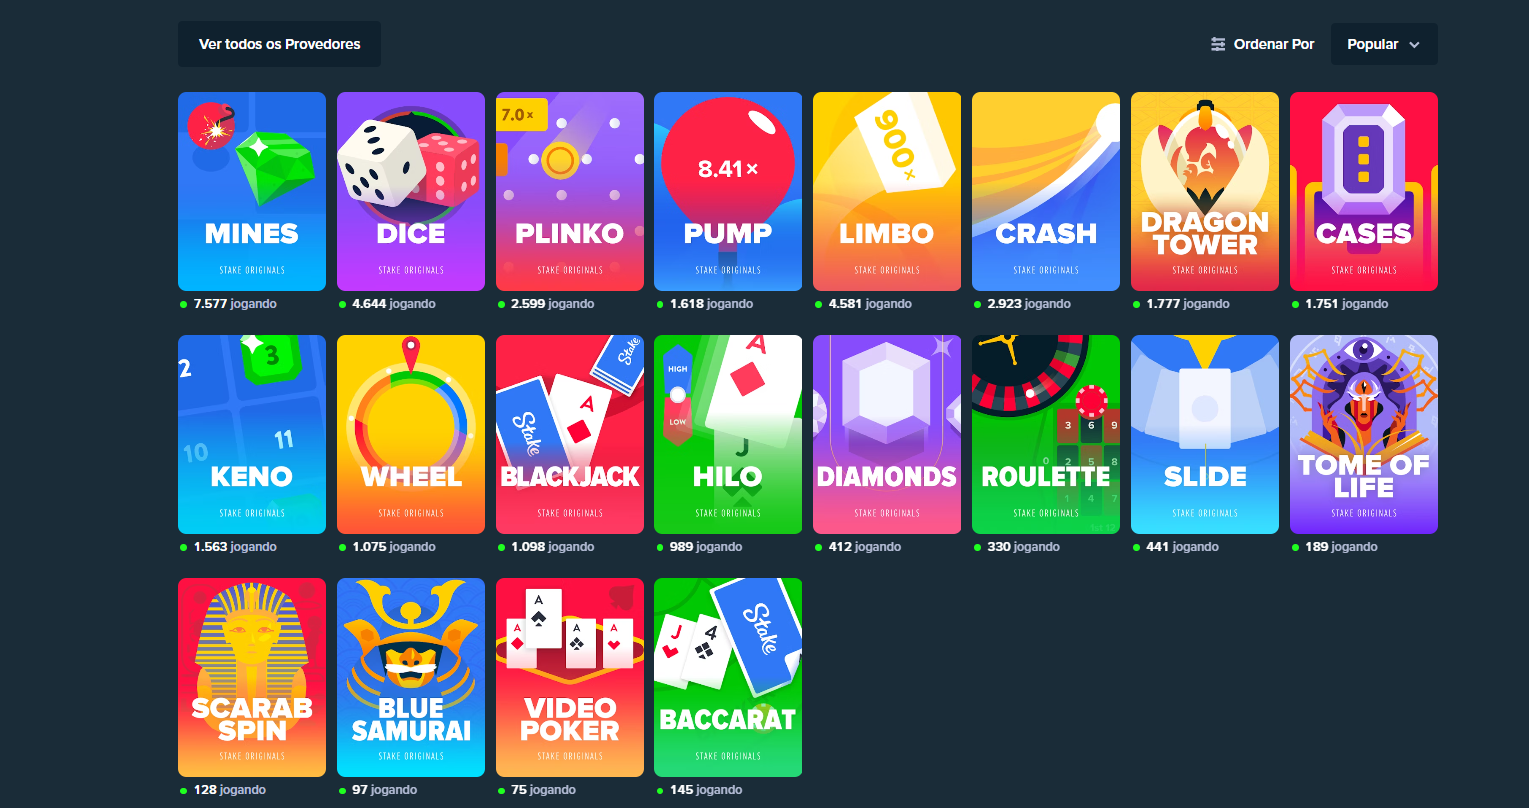Select the Hilo game tile

coord(728,434)
